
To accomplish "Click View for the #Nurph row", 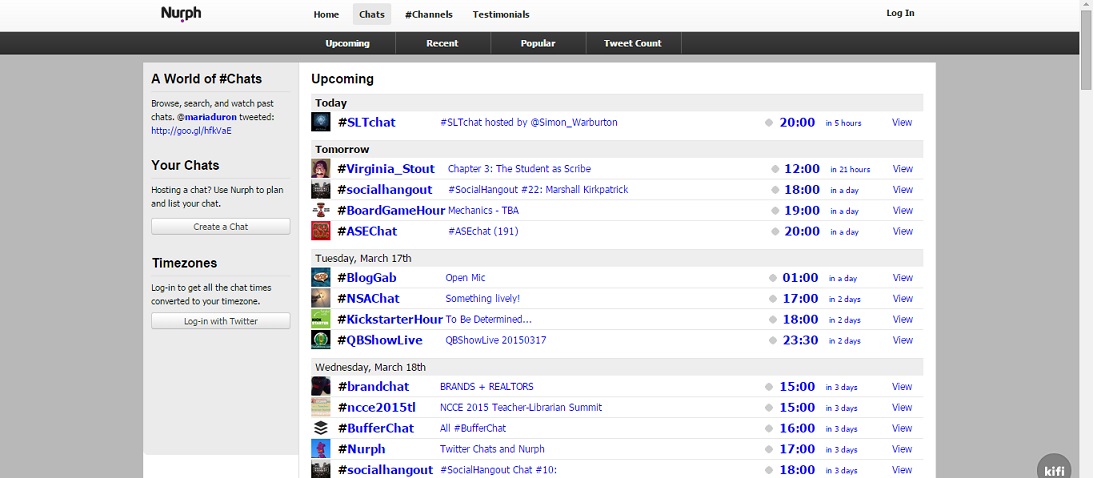I will coord(902,449).
